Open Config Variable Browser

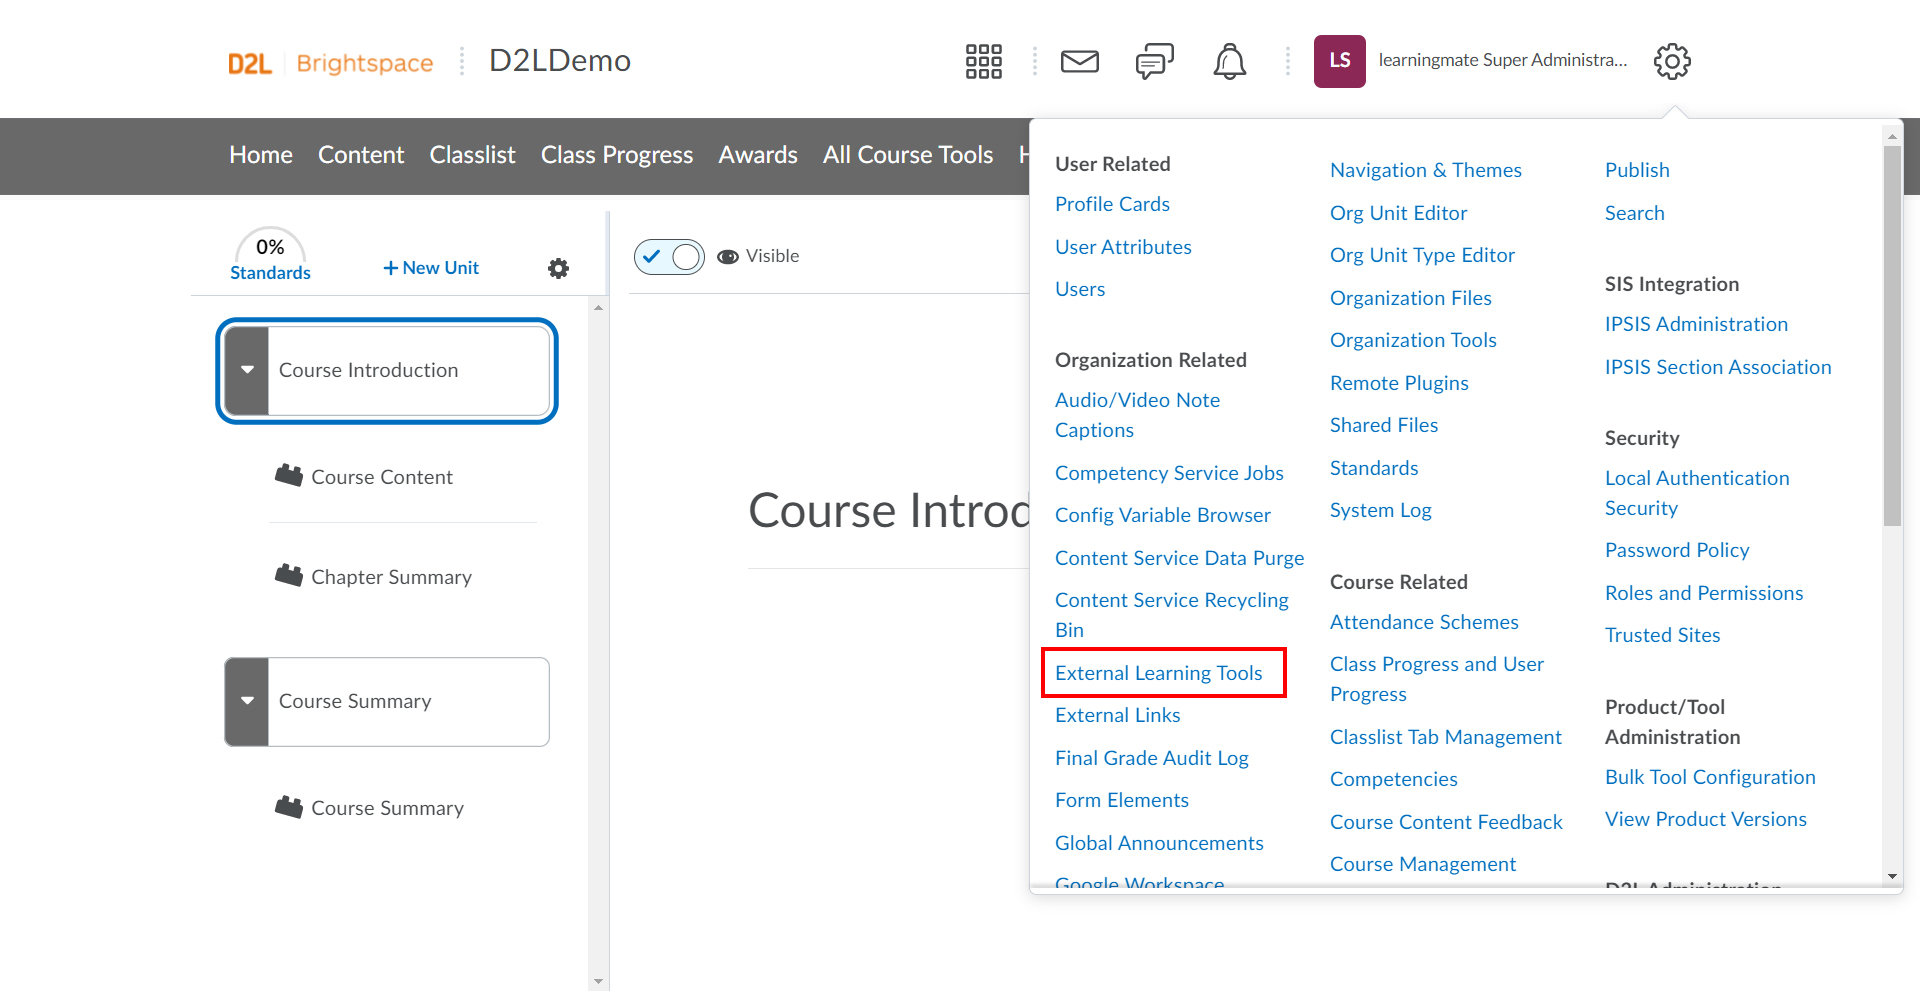1162,515
